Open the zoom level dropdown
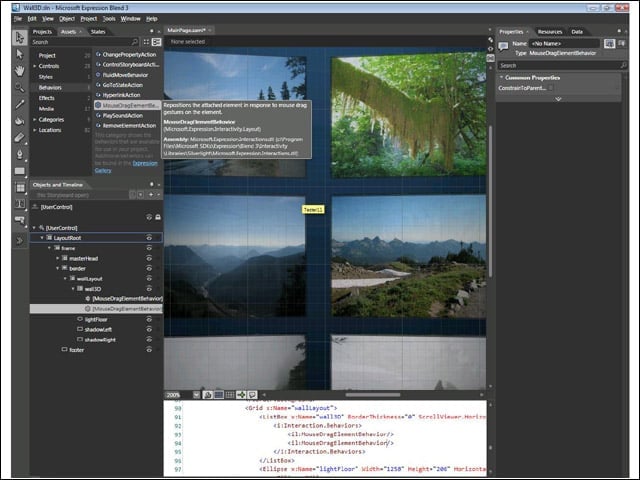The height and width of the screenshot is (480, 640). tap(196, 395)
